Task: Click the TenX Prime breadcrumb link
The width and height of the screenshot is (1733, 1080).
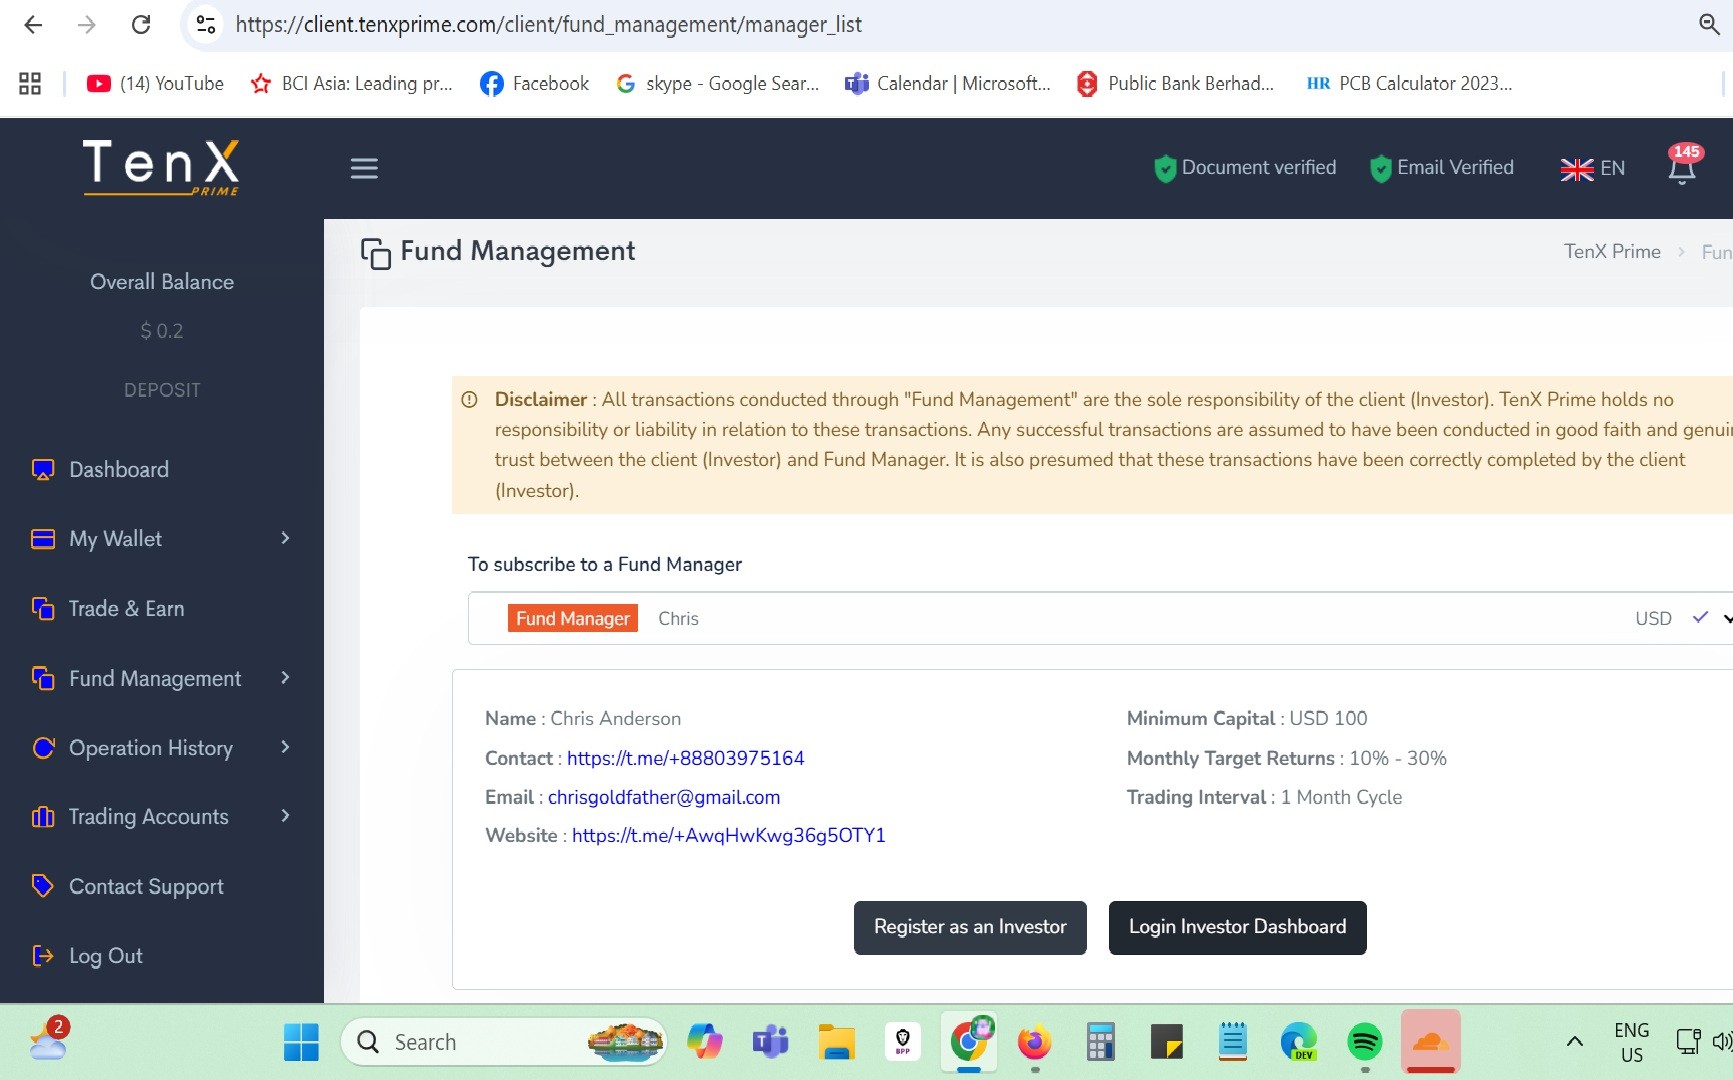Action: 1612,252
